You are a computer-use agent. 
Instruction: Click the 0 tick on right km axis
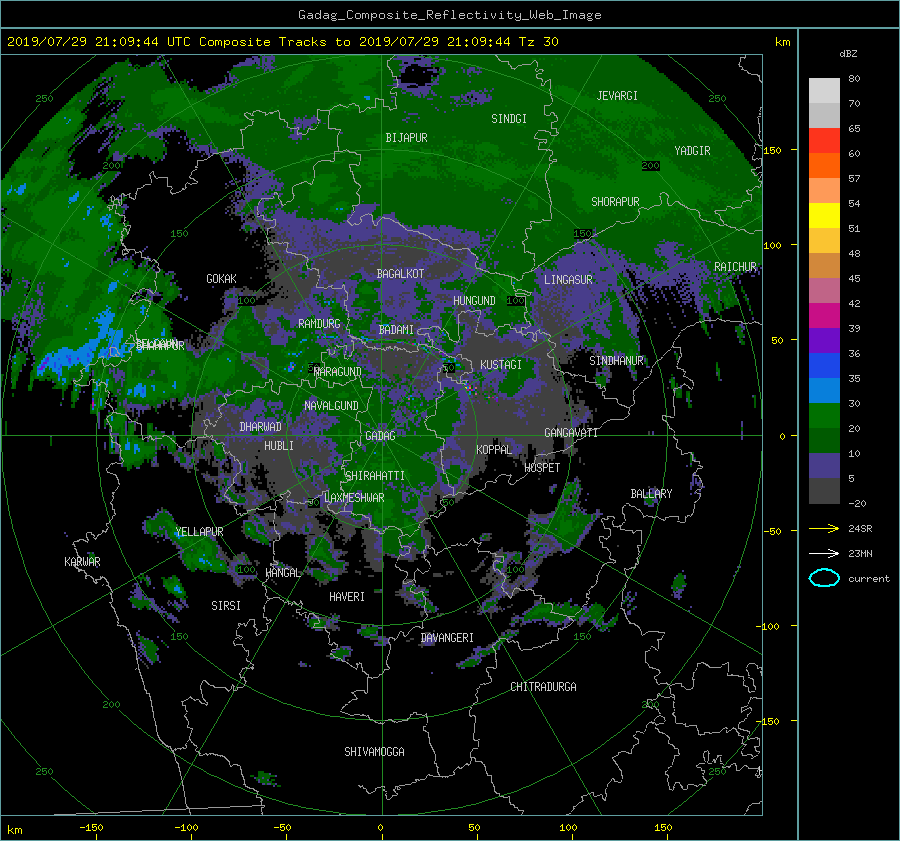tap(782, 436)
